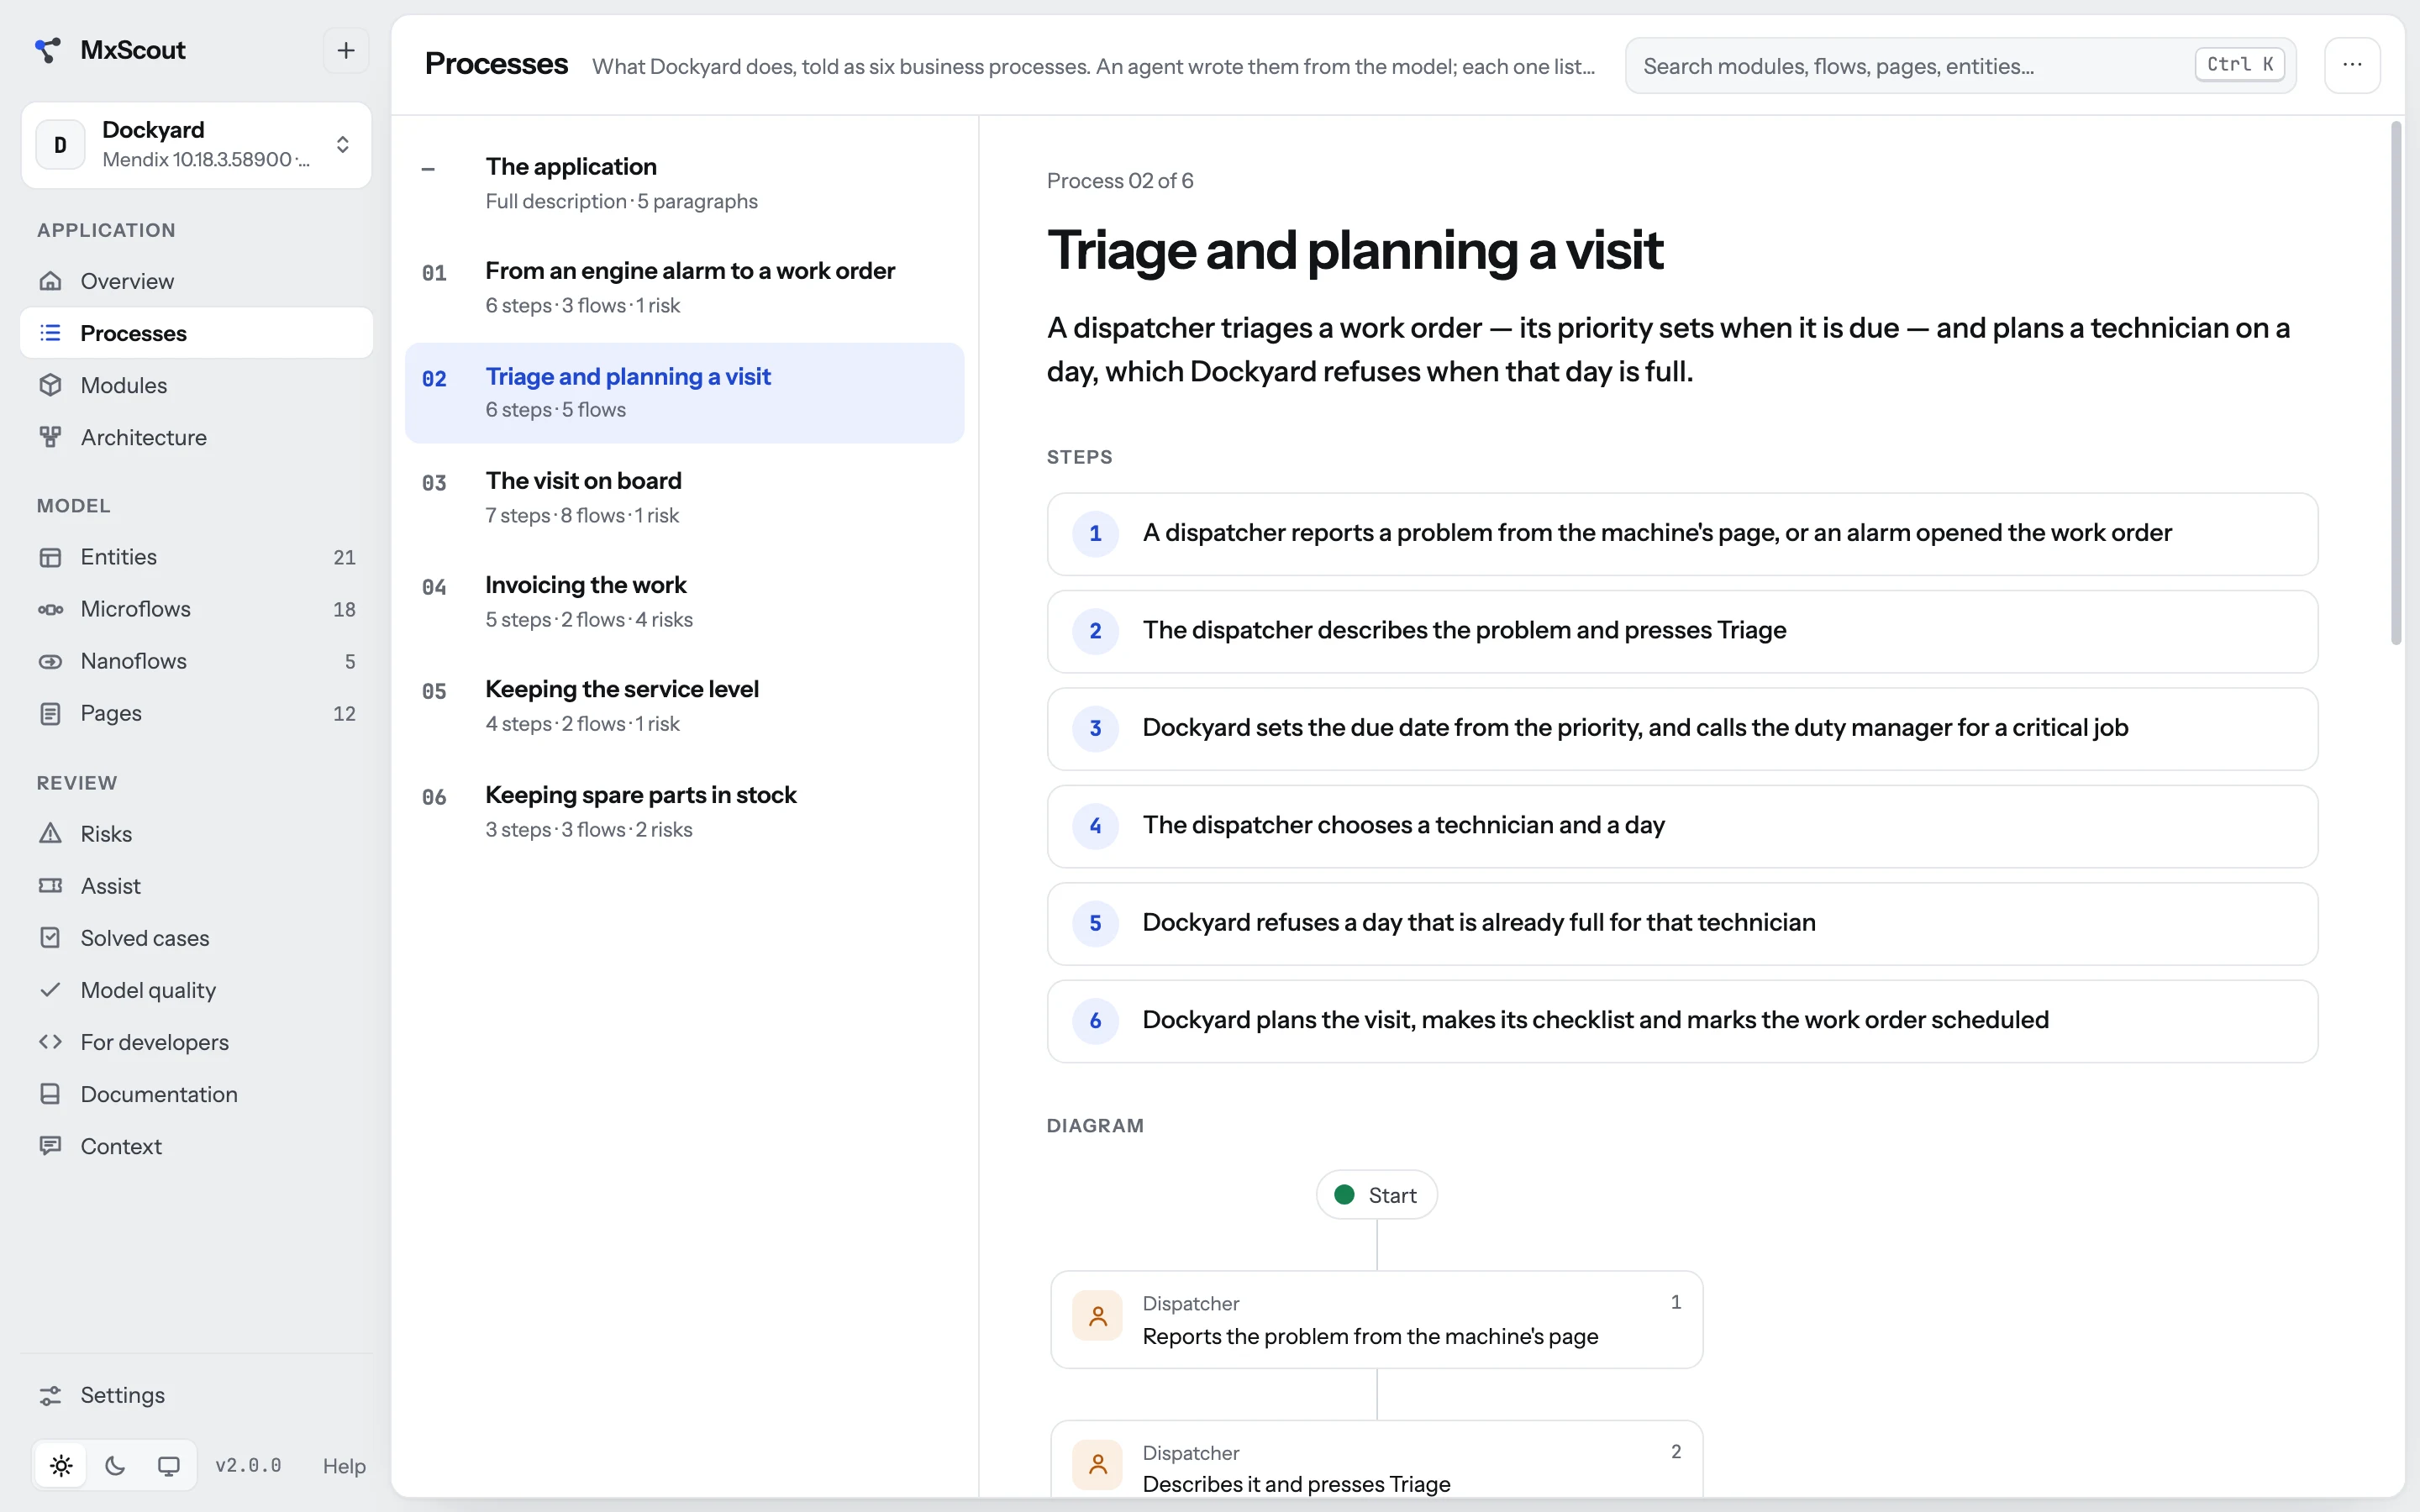Image resolution: width=2420 pixels, height=1512 pixels.
Task: Click the Settings sliders icon
Action: pyautogui.click(x=50, y=1395)
